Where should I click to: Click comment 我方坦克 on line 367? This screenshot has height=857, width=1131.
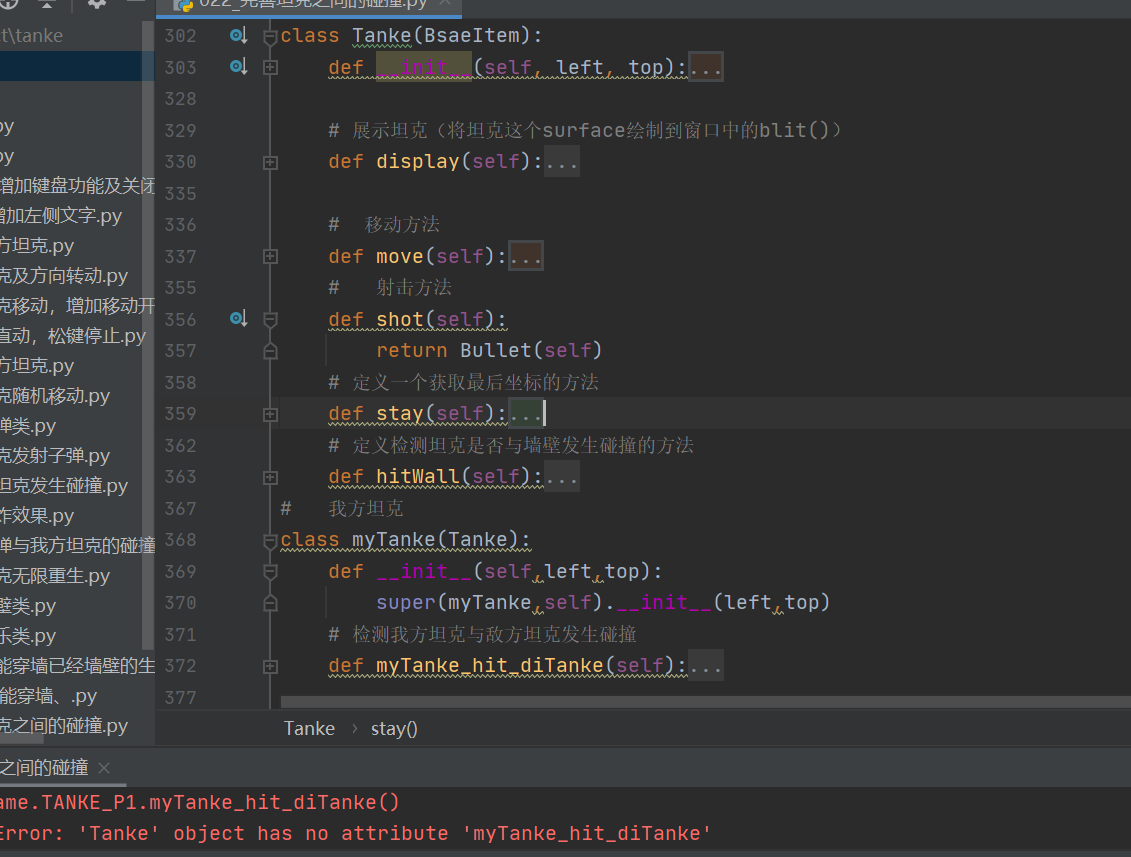(366, 509)
